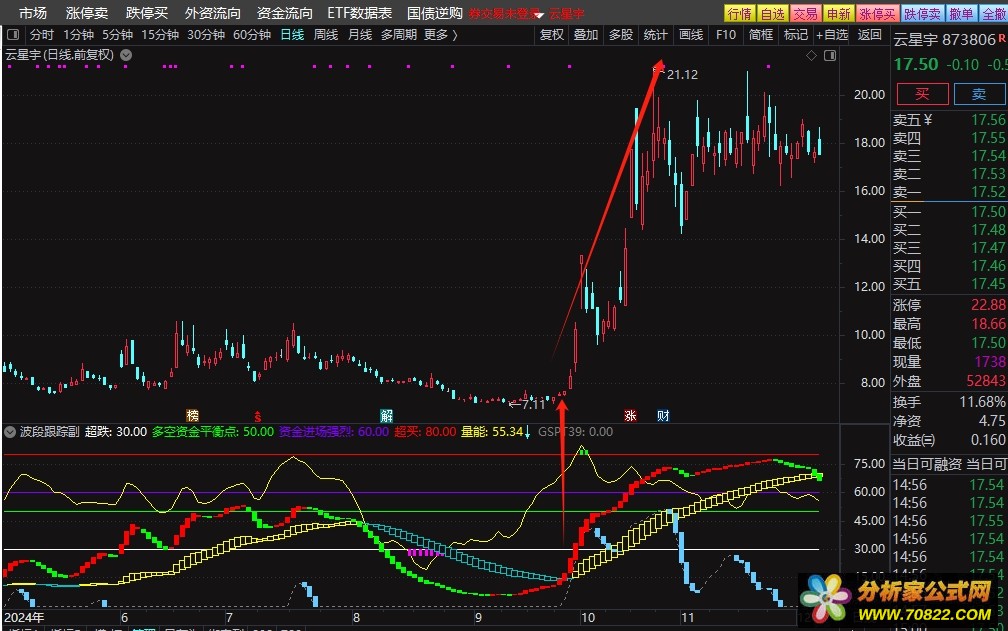The height and width of the screenshot is (631, 1008).
Task: Click the 外盘 value 52843
Action: click(986, 382)
